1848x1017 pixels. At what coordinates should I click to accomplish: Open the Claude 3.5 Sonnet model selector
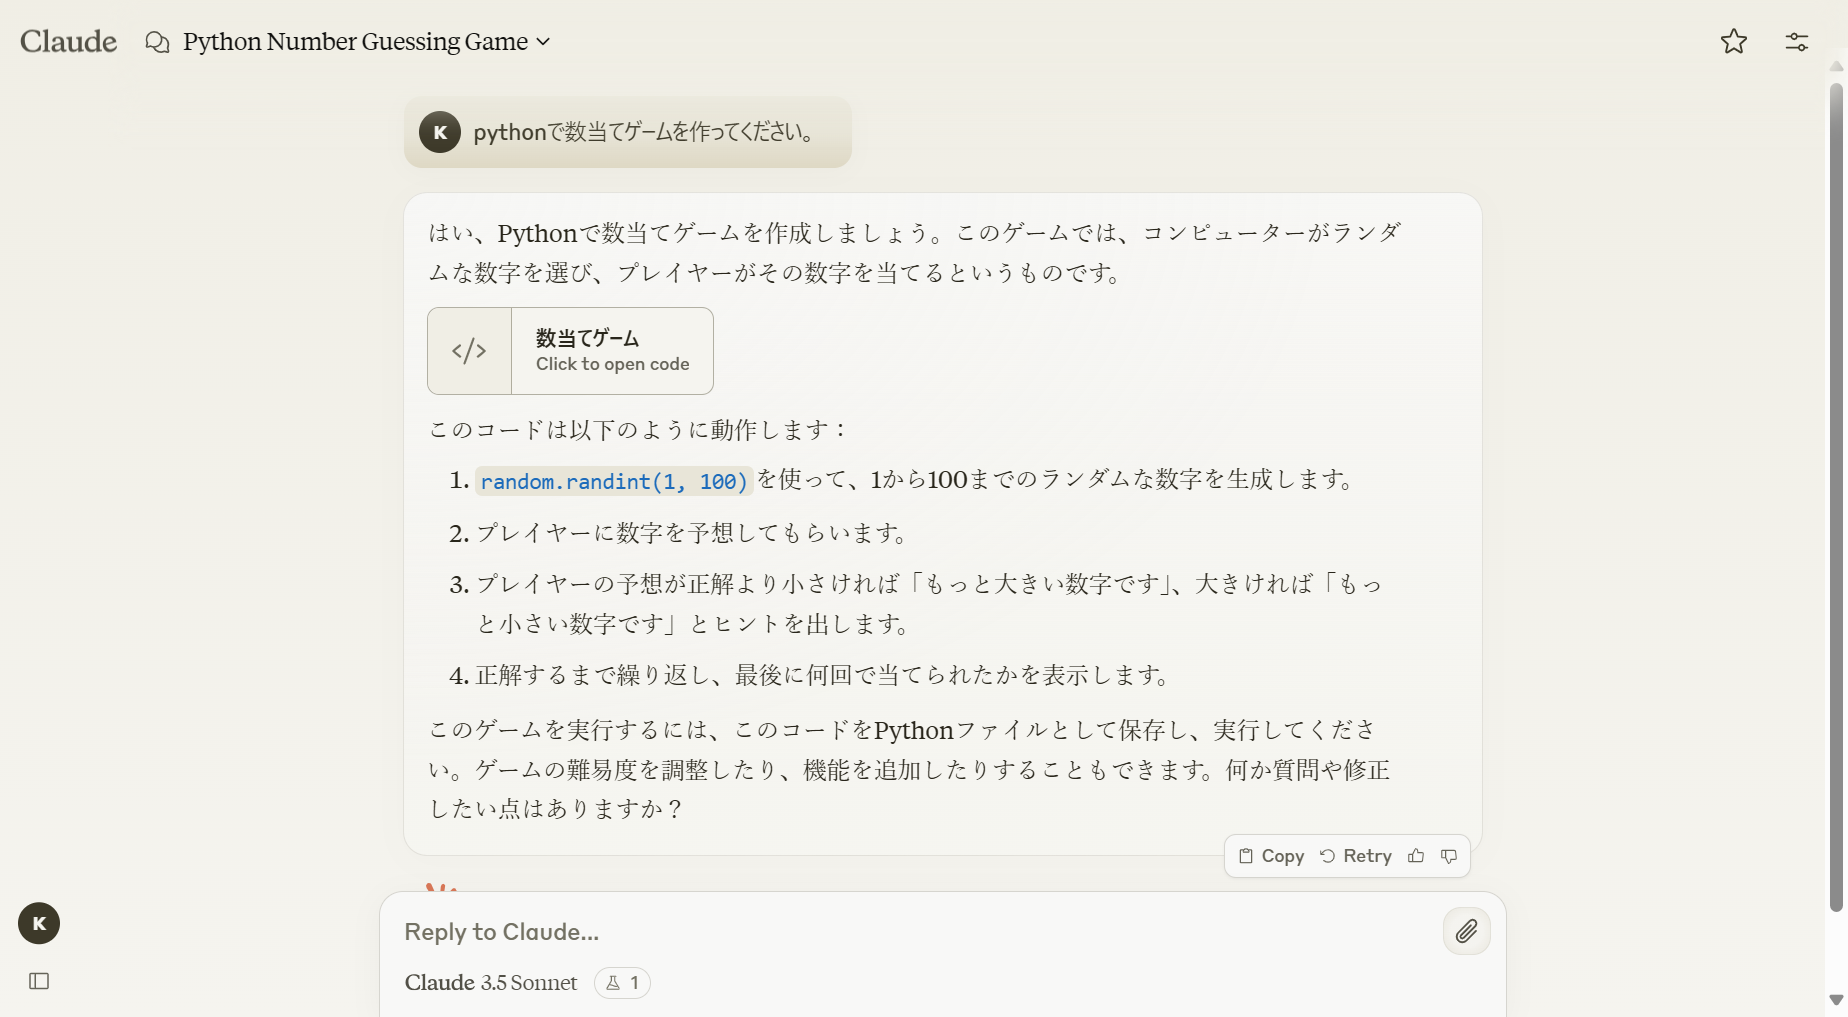click(x=490, y=983)
